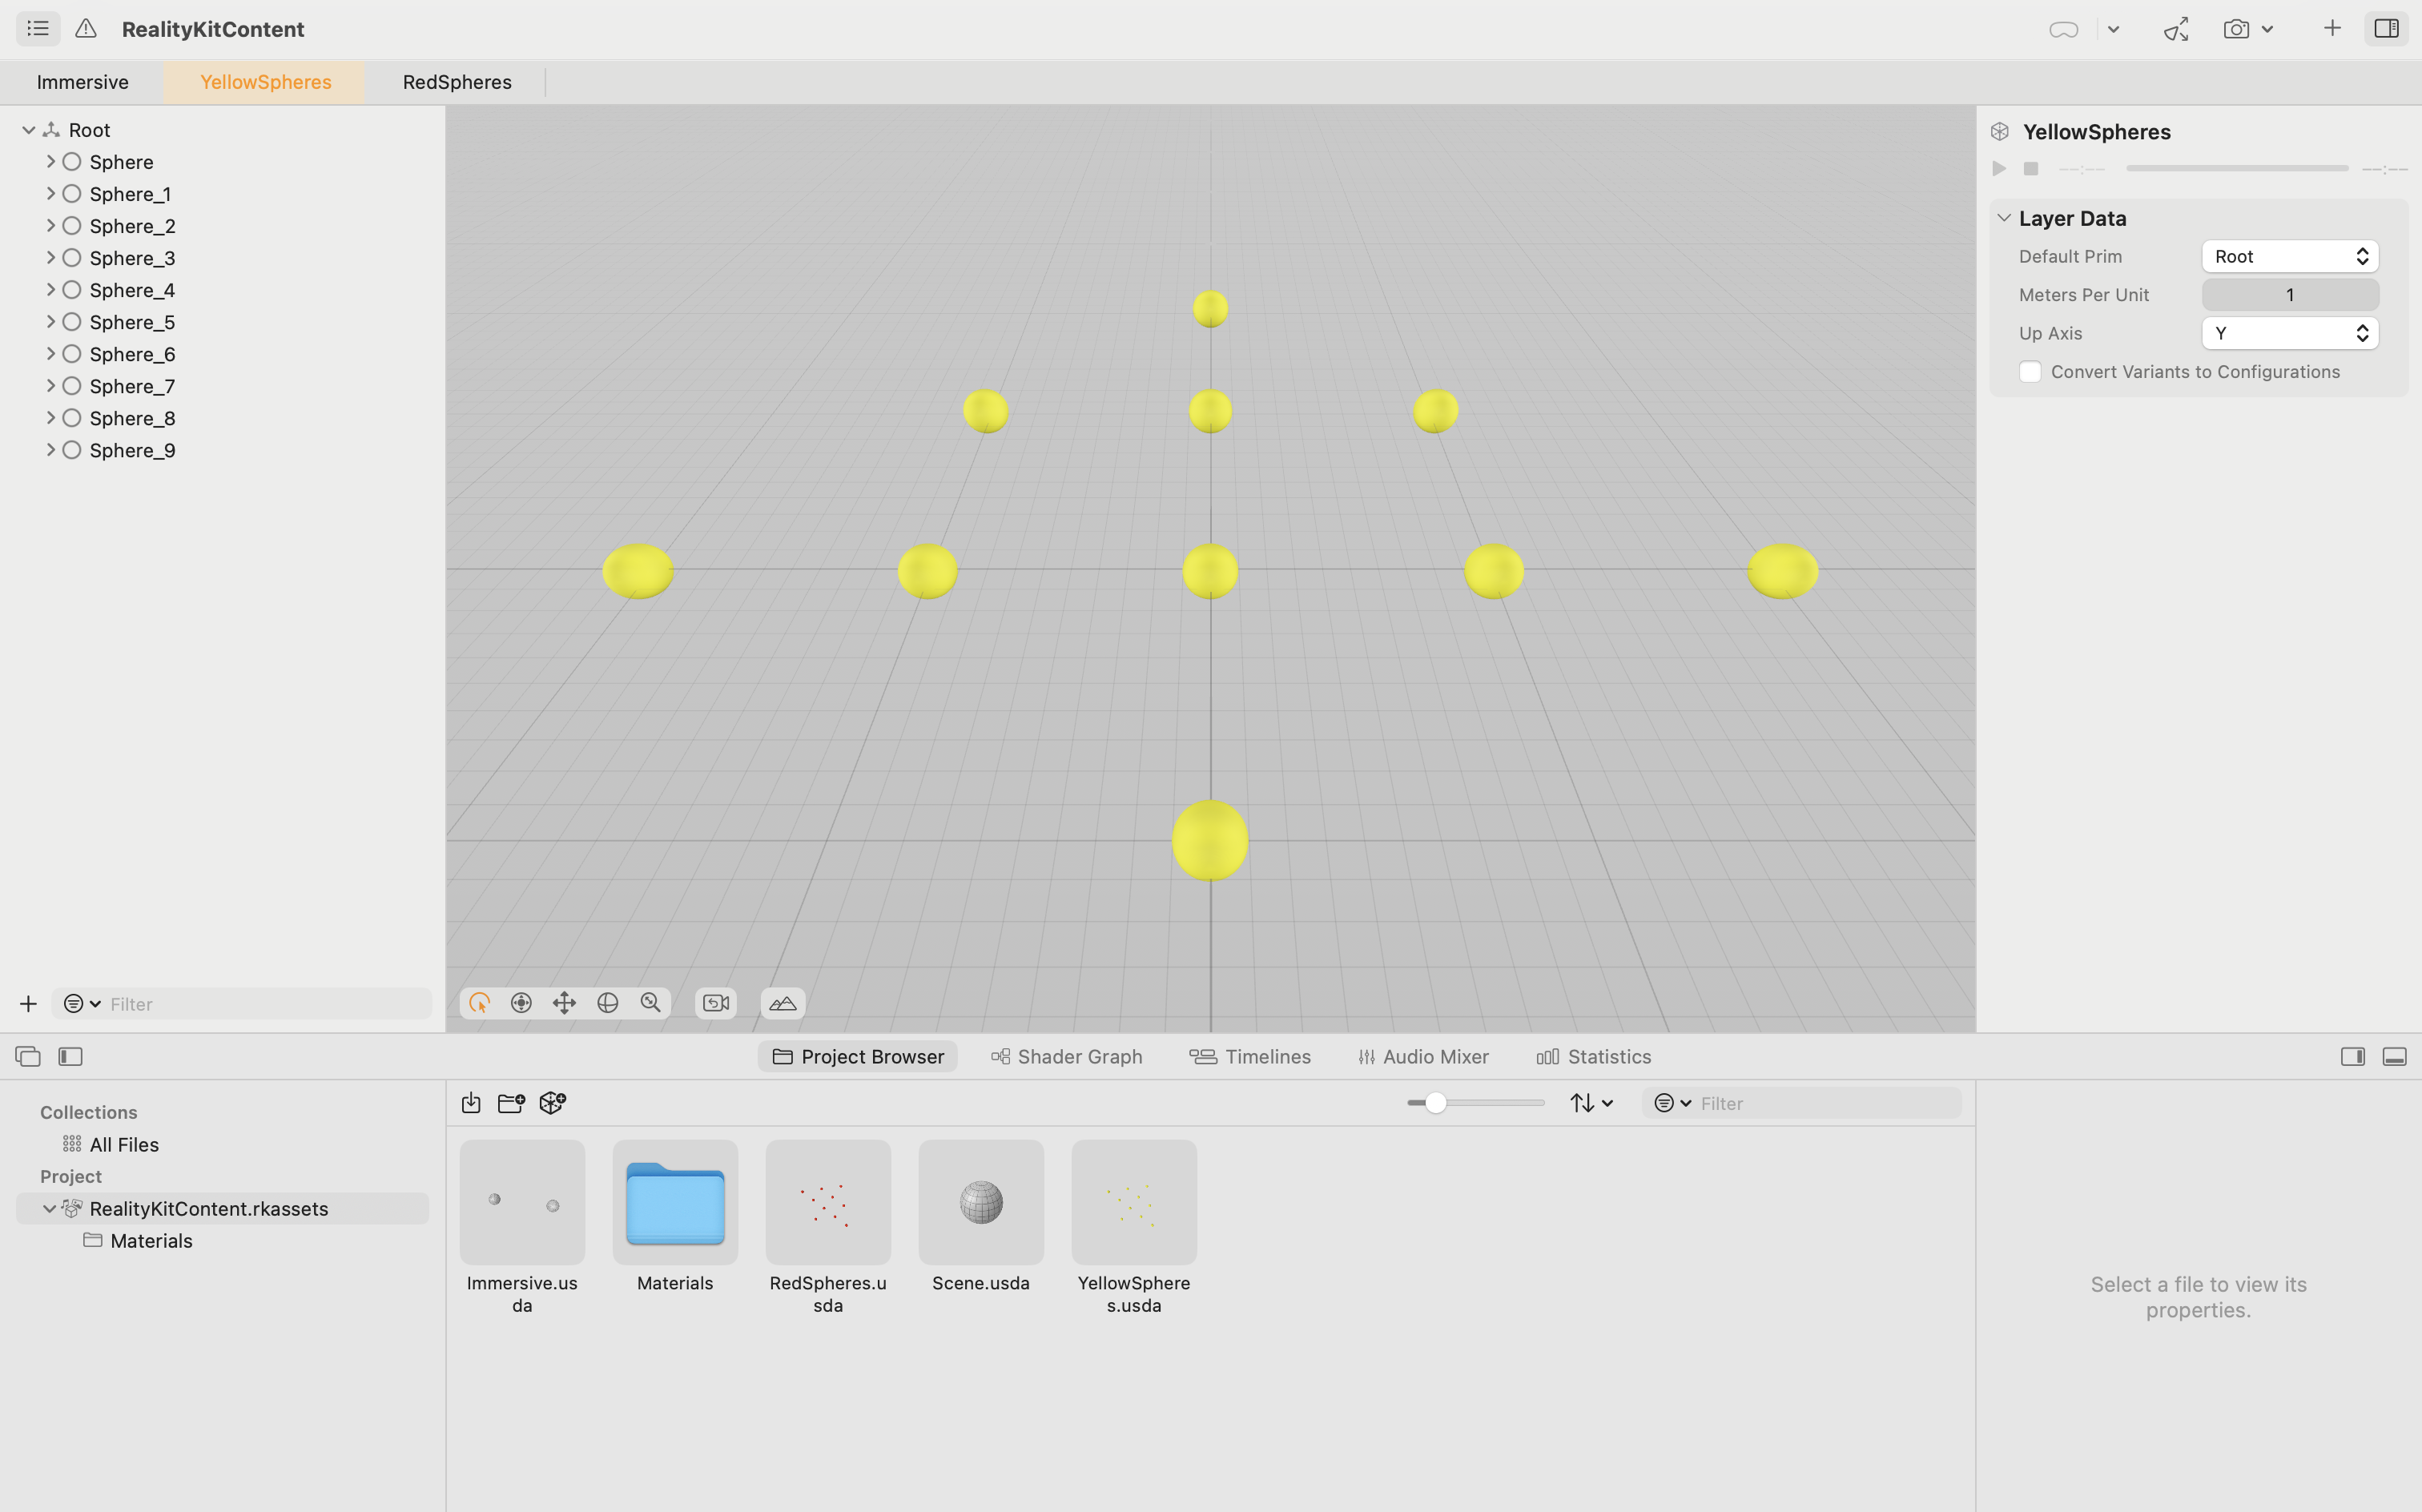Toggle the environment landscape icon

[783, 1003]
